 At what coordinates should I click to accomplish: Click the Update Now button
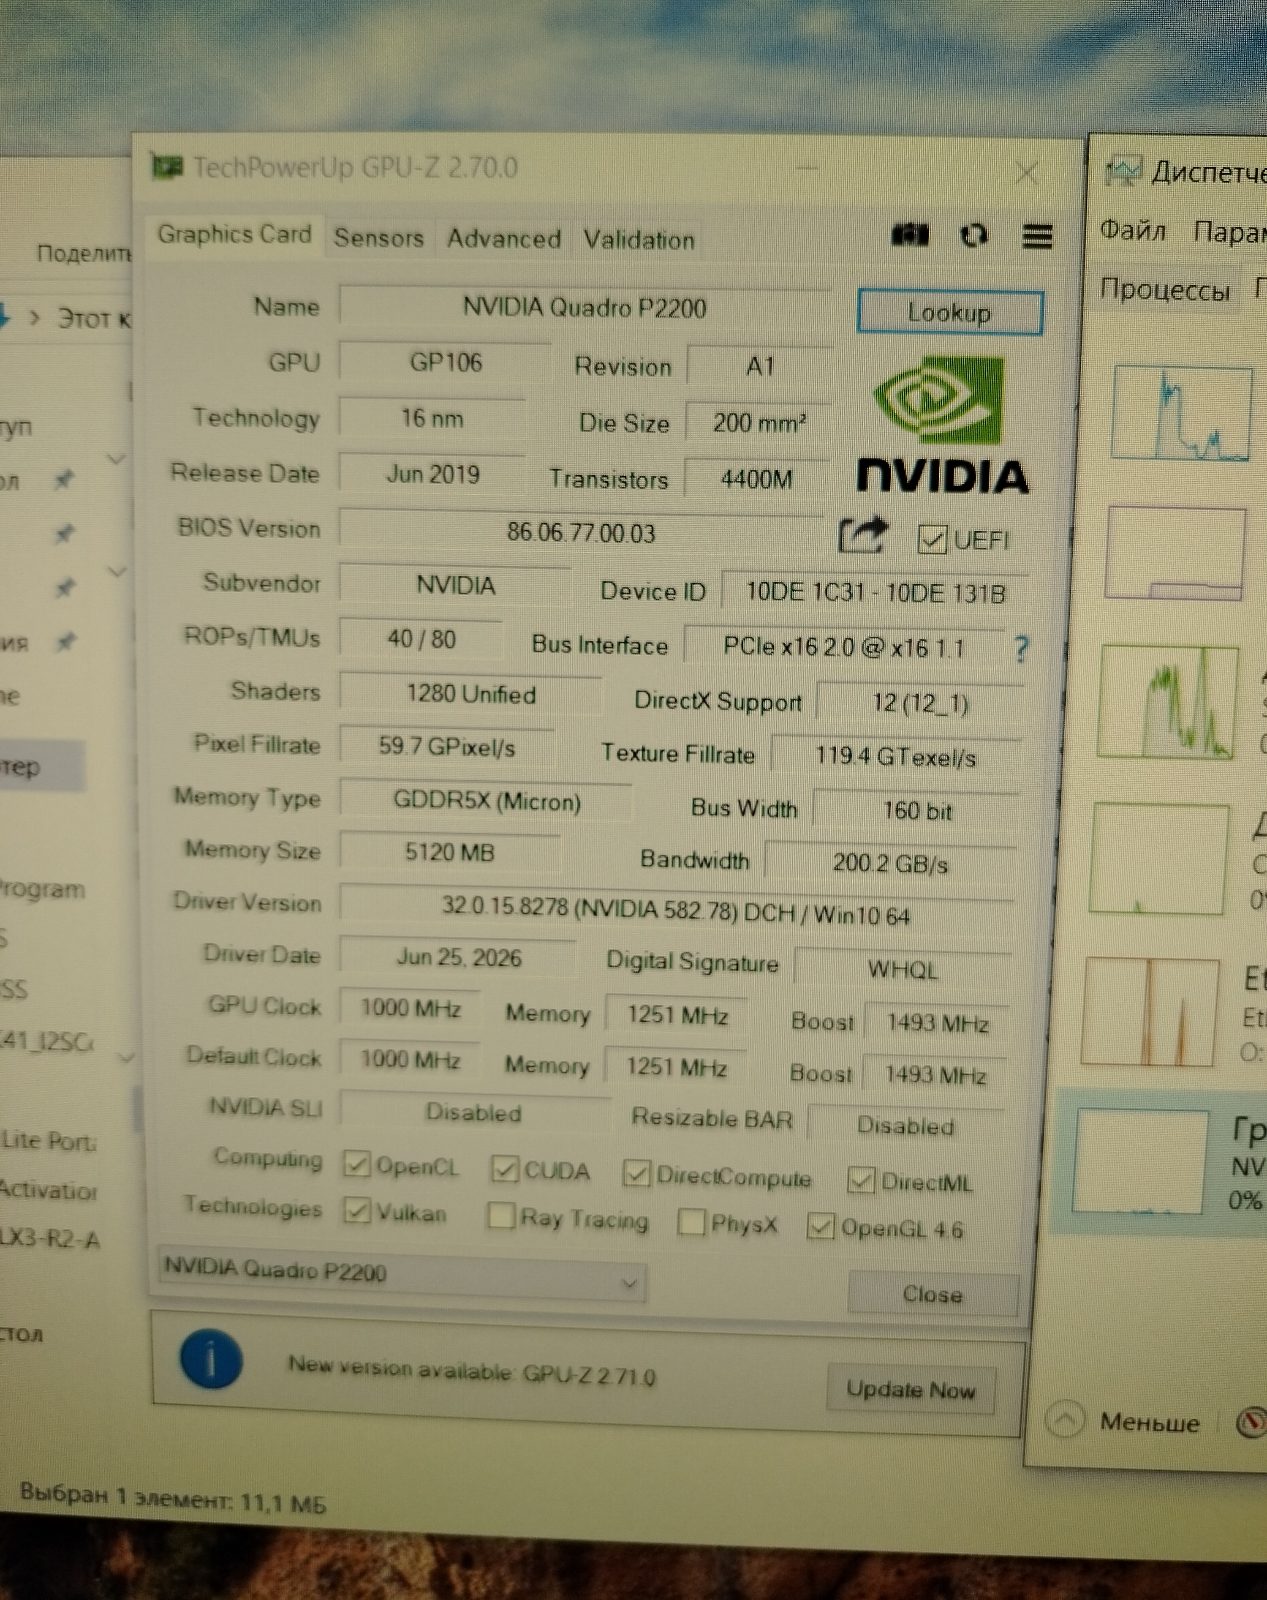point(910,1389)
